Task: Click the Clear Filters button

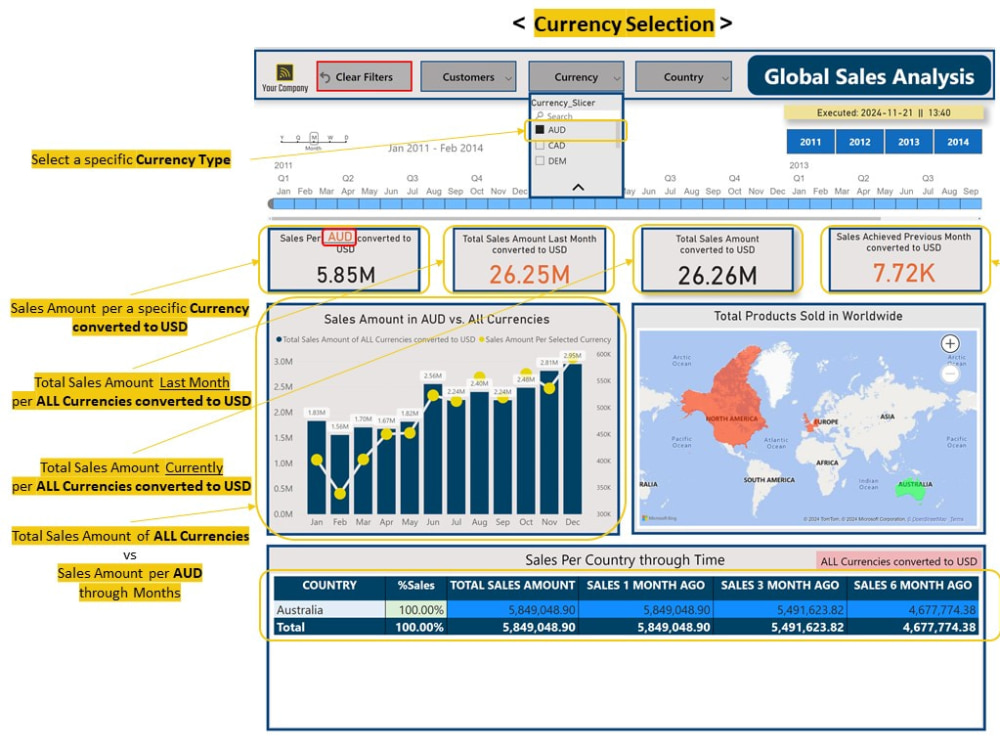Action: click(364, 77)
